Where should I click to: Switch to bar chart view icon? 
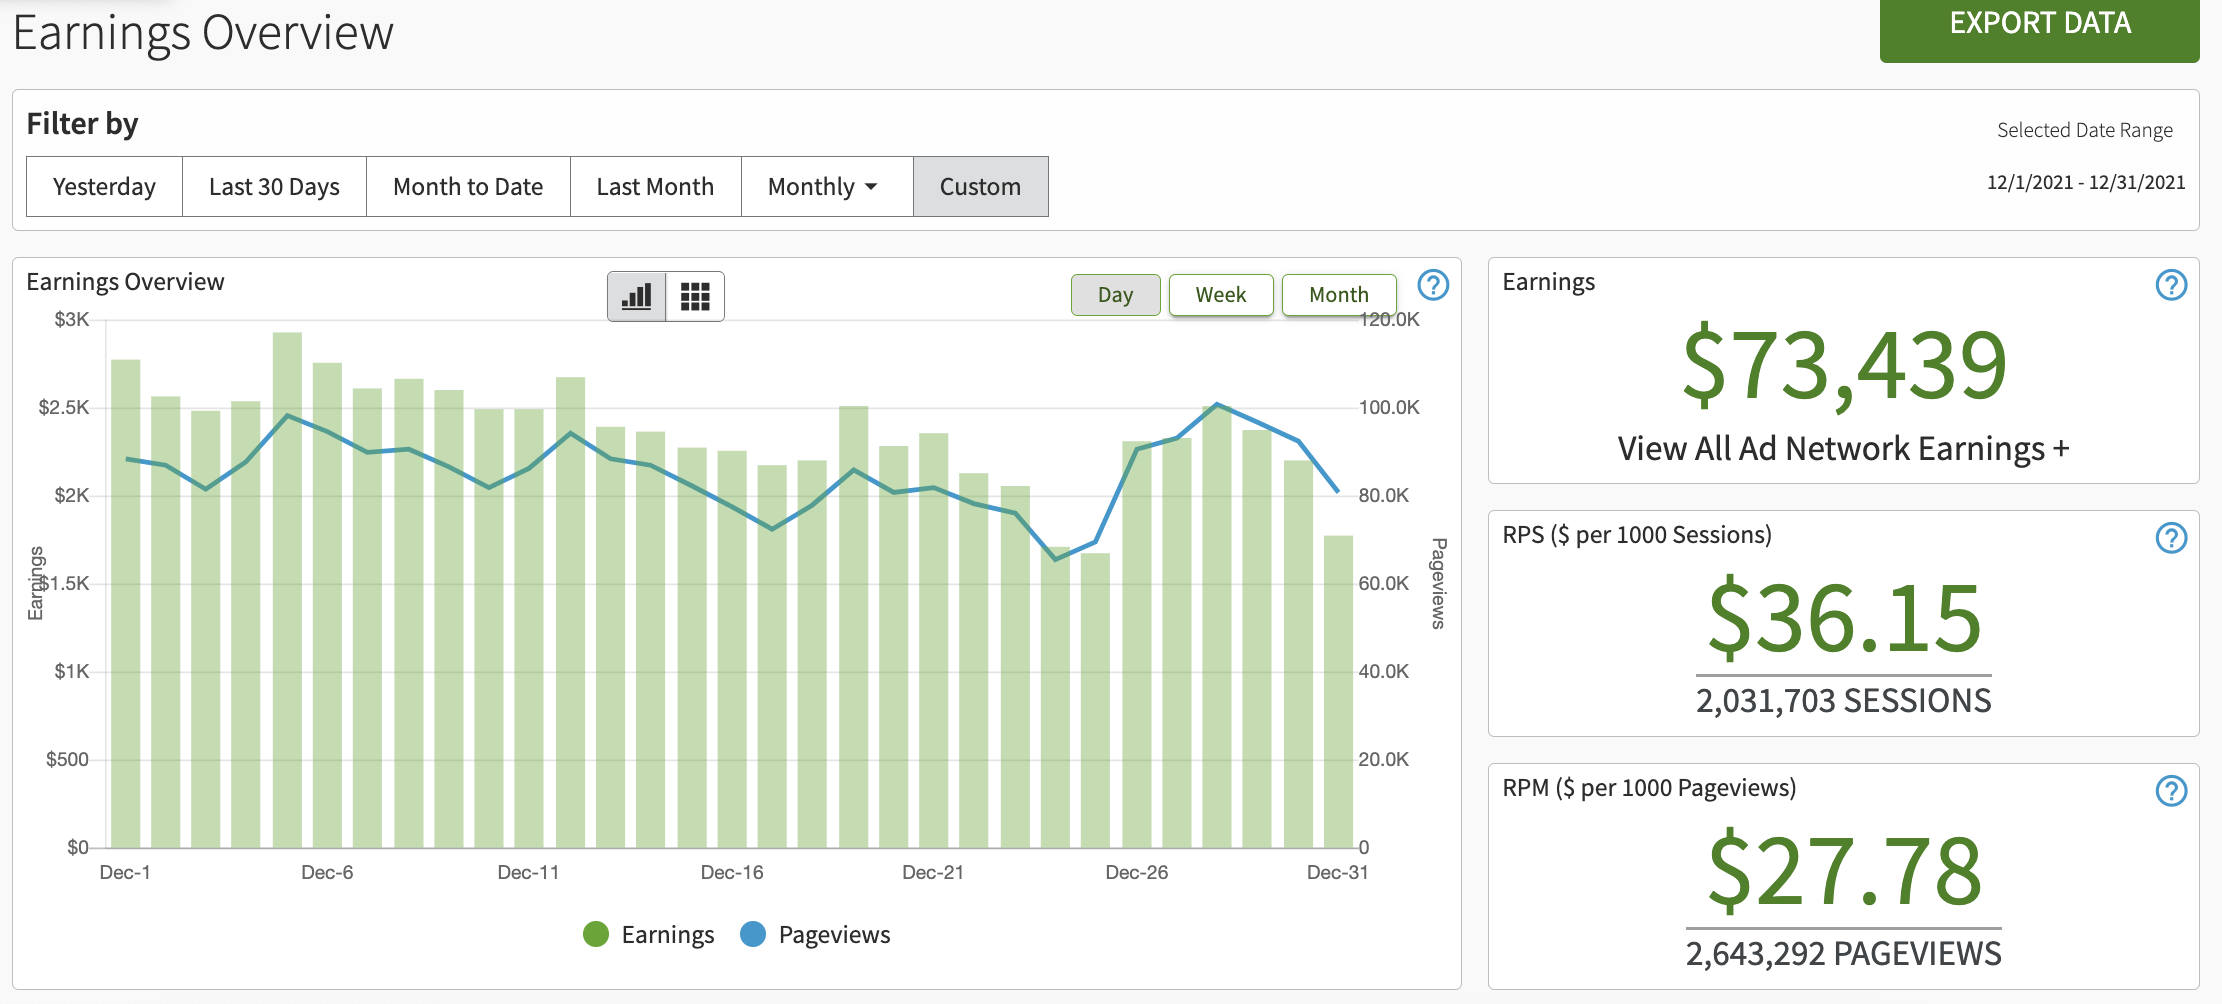pyautogui.click(x=637, y=296)
